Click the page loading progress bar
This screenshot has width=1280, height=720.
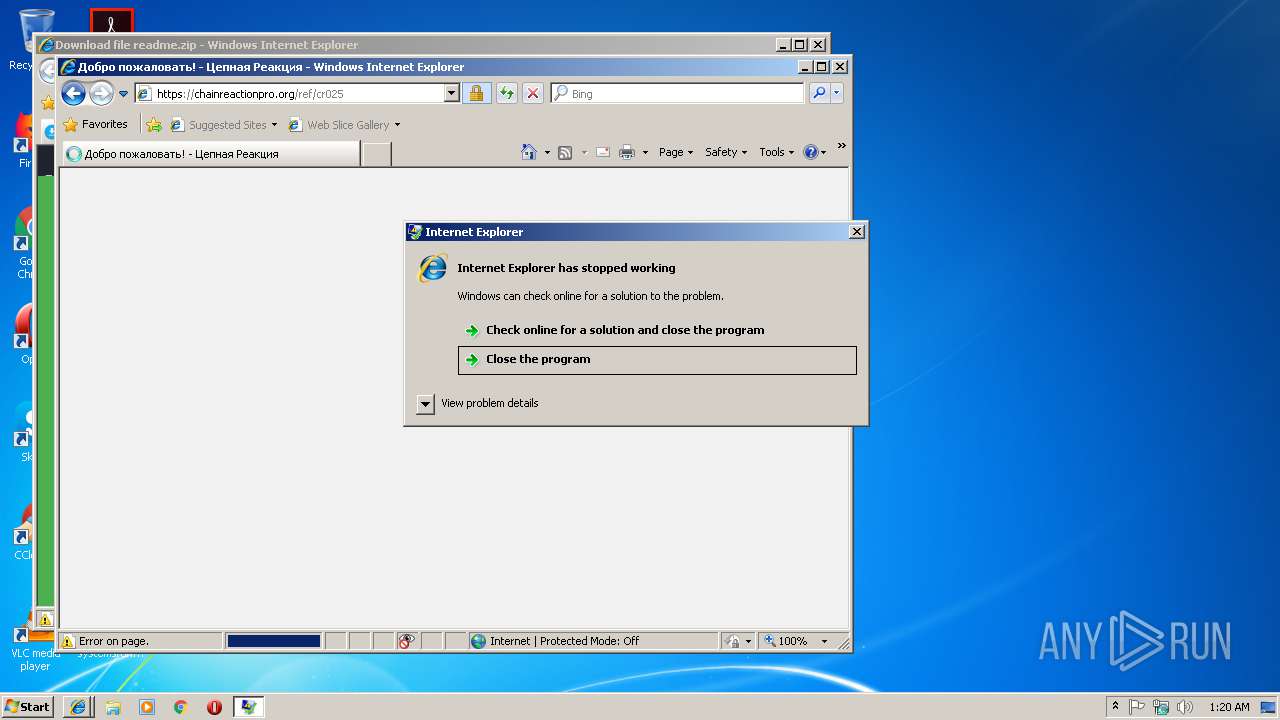tap(274, 641)
